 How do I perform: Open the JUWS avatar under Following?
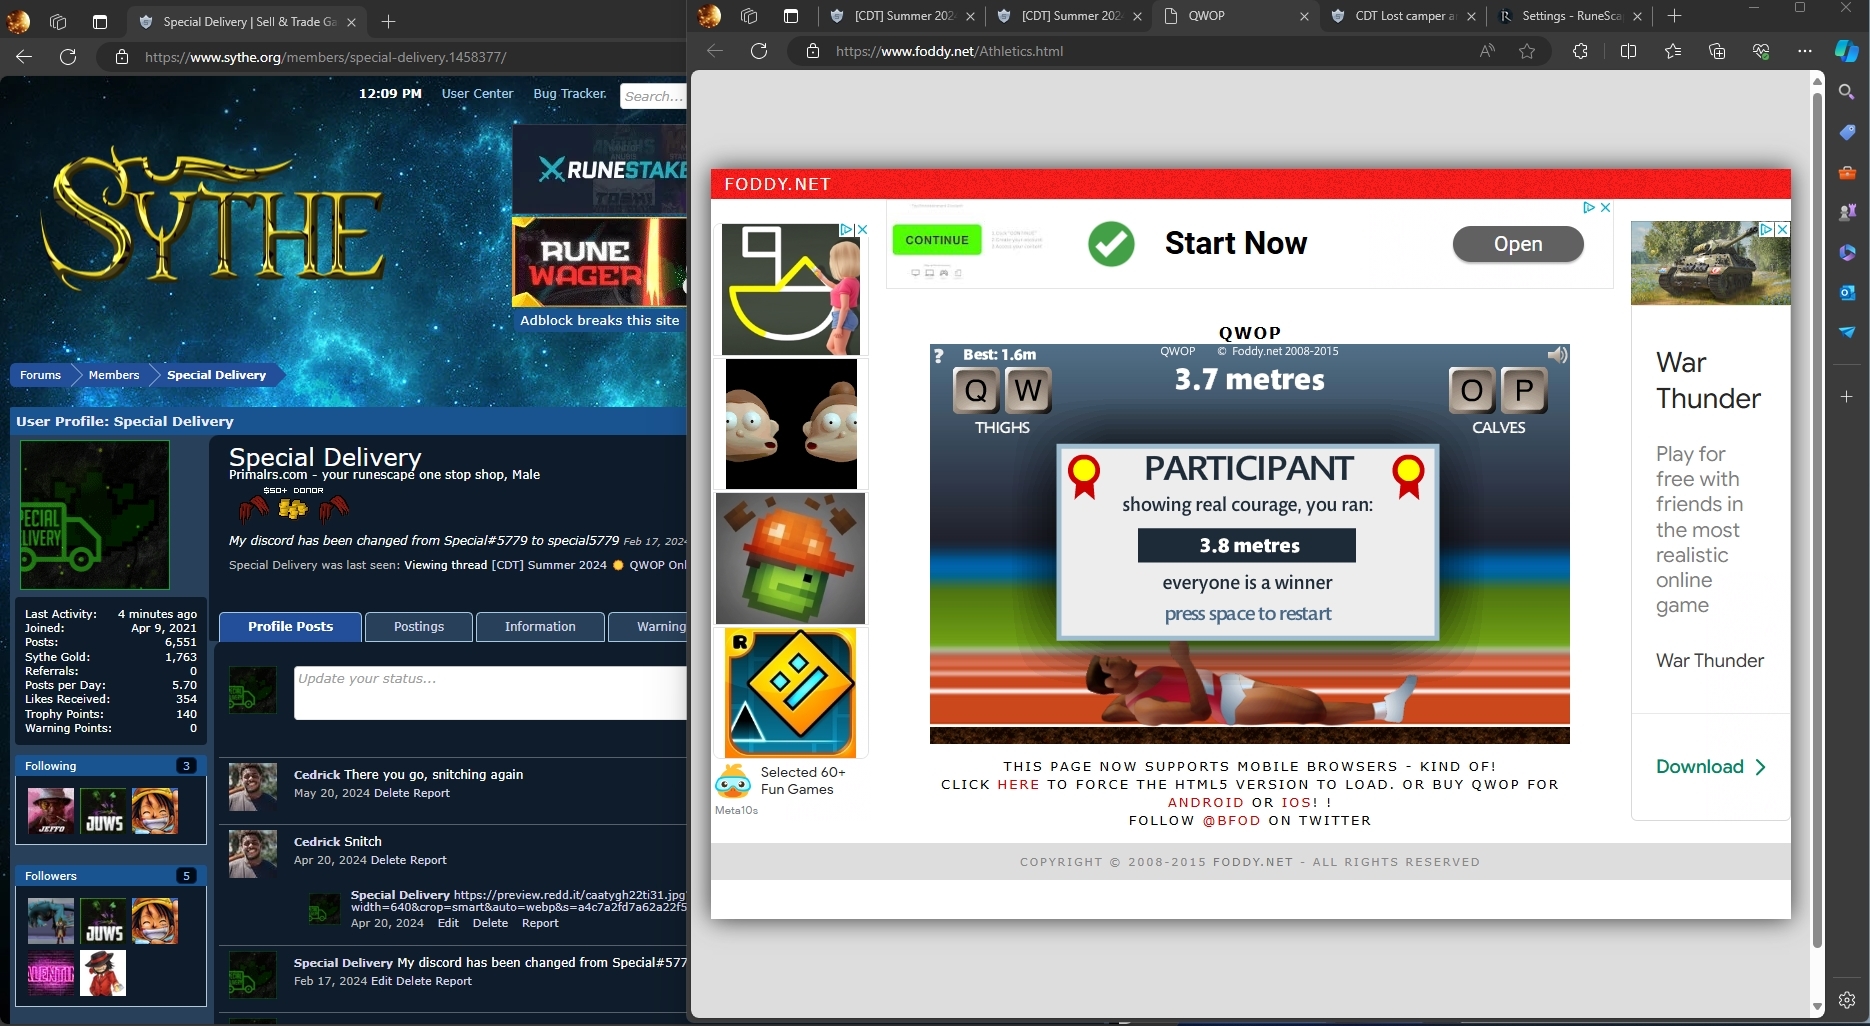pos(103,811)
